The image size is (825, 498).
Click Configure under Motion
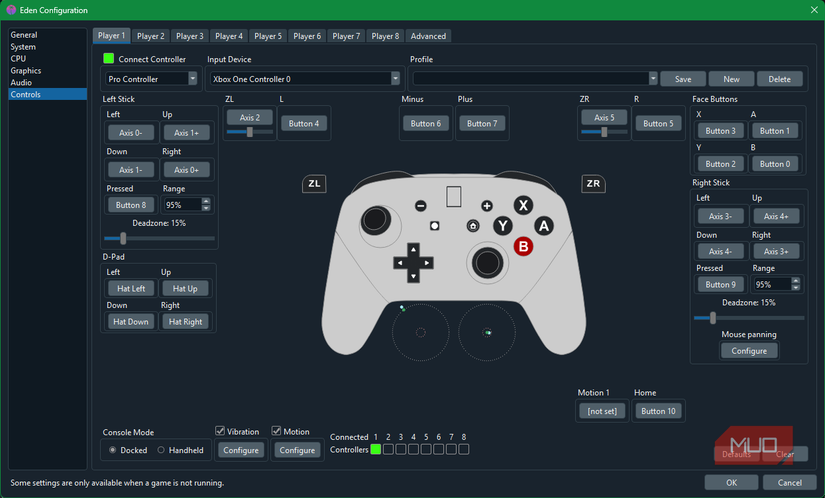click(x=297, y=450)
